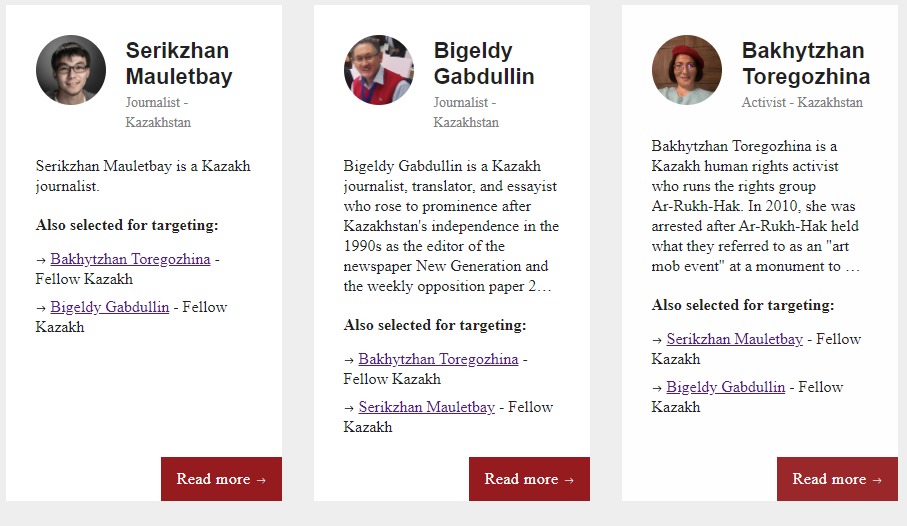Follow Bakhytzhan Toregozhina link in Bigeldy's card
This screenshot has height=526, width=907.
pyautogui.click(x=438, y=359)
